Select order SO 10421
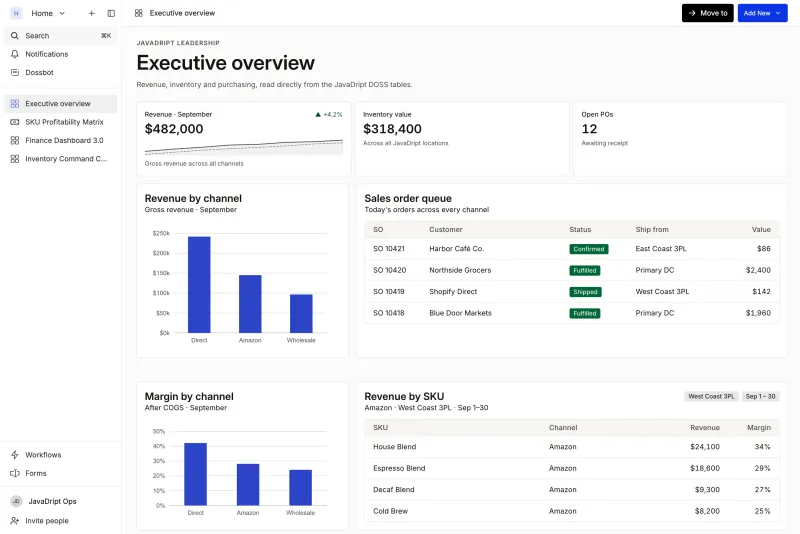800x534 pixels. coord(572,249)
